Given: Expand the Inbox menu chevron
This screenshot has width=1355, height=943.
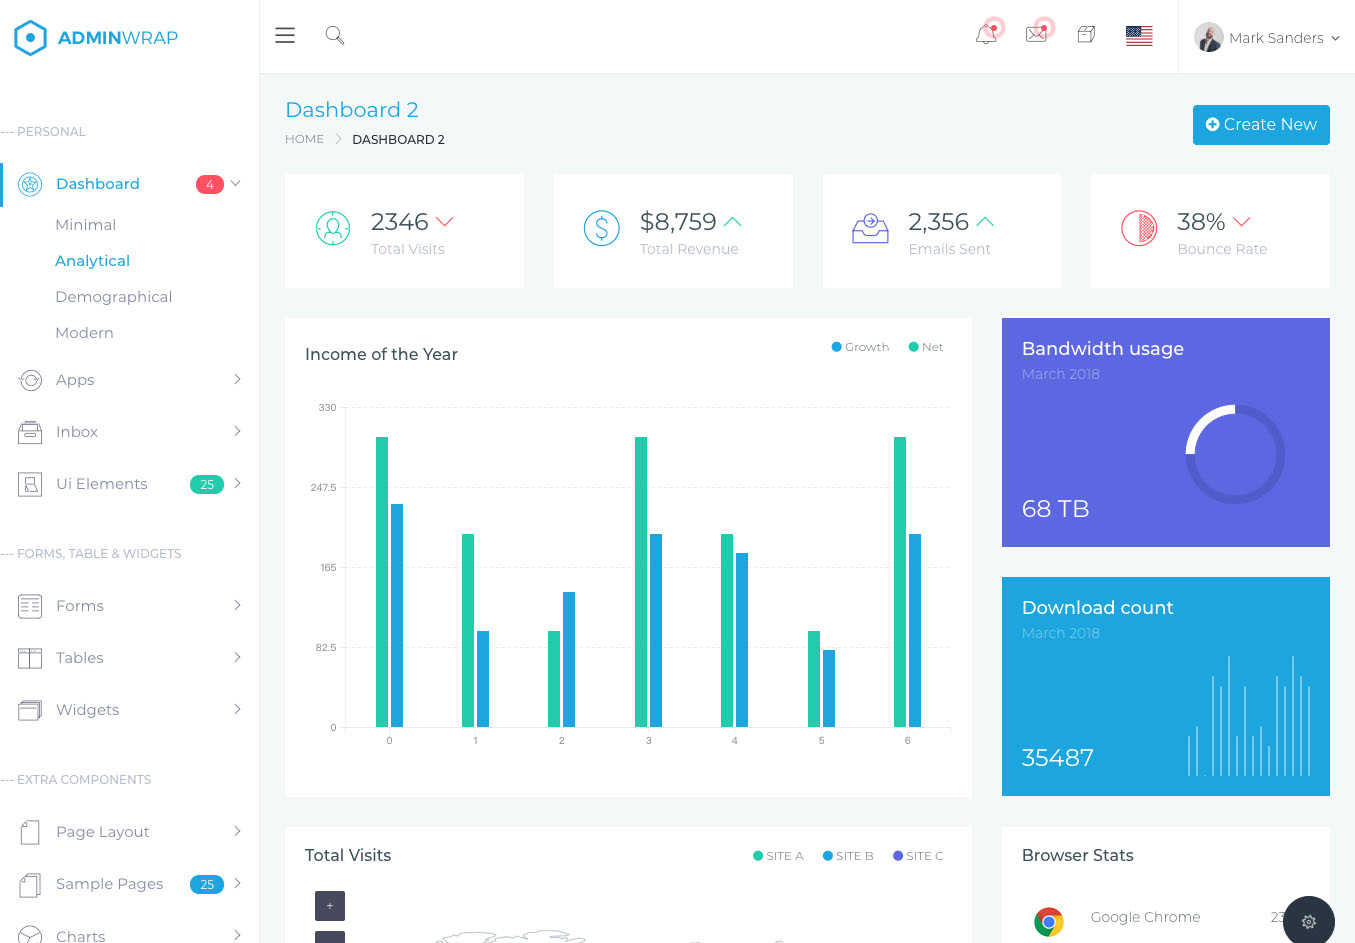Looking at the screenshot, I should tap(237, 431).
